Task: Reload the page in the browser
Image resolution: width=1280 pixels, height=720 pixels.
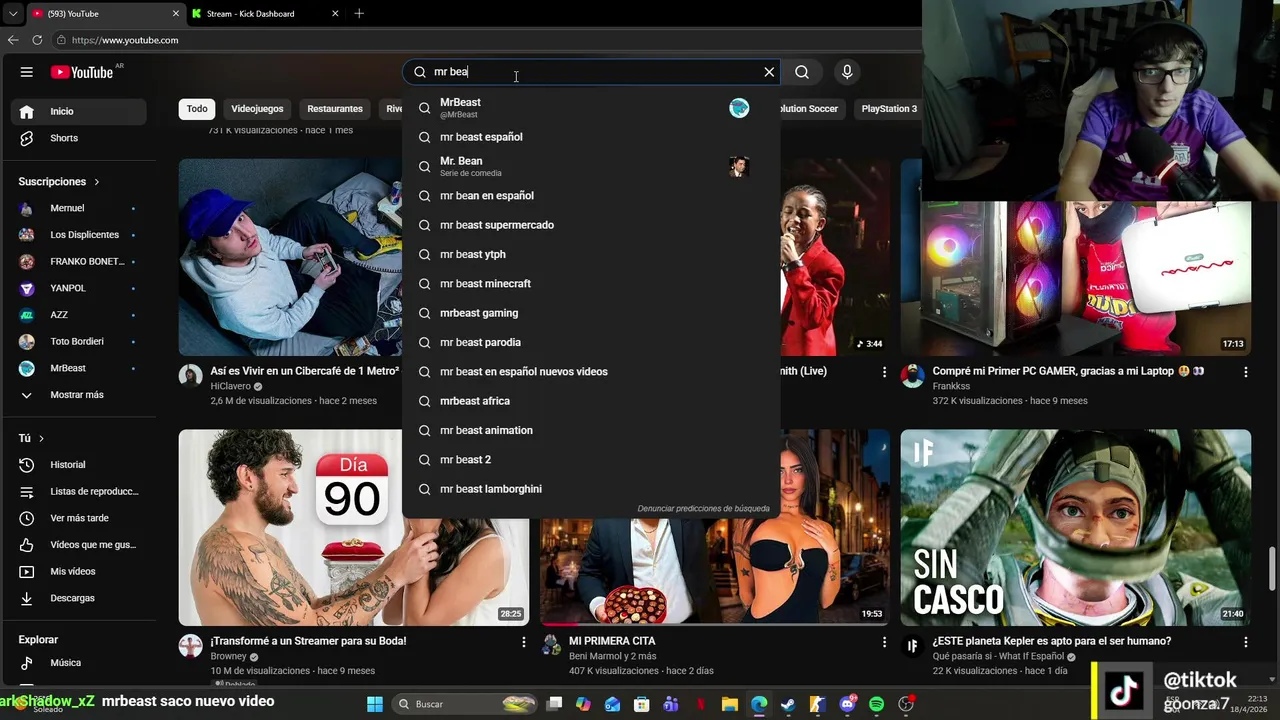Action: 37,40
